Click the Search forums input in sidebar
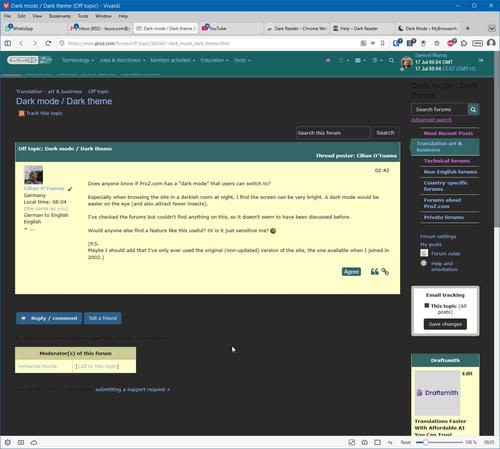Screen dimensions: 500x449 [x=440, y=109]
